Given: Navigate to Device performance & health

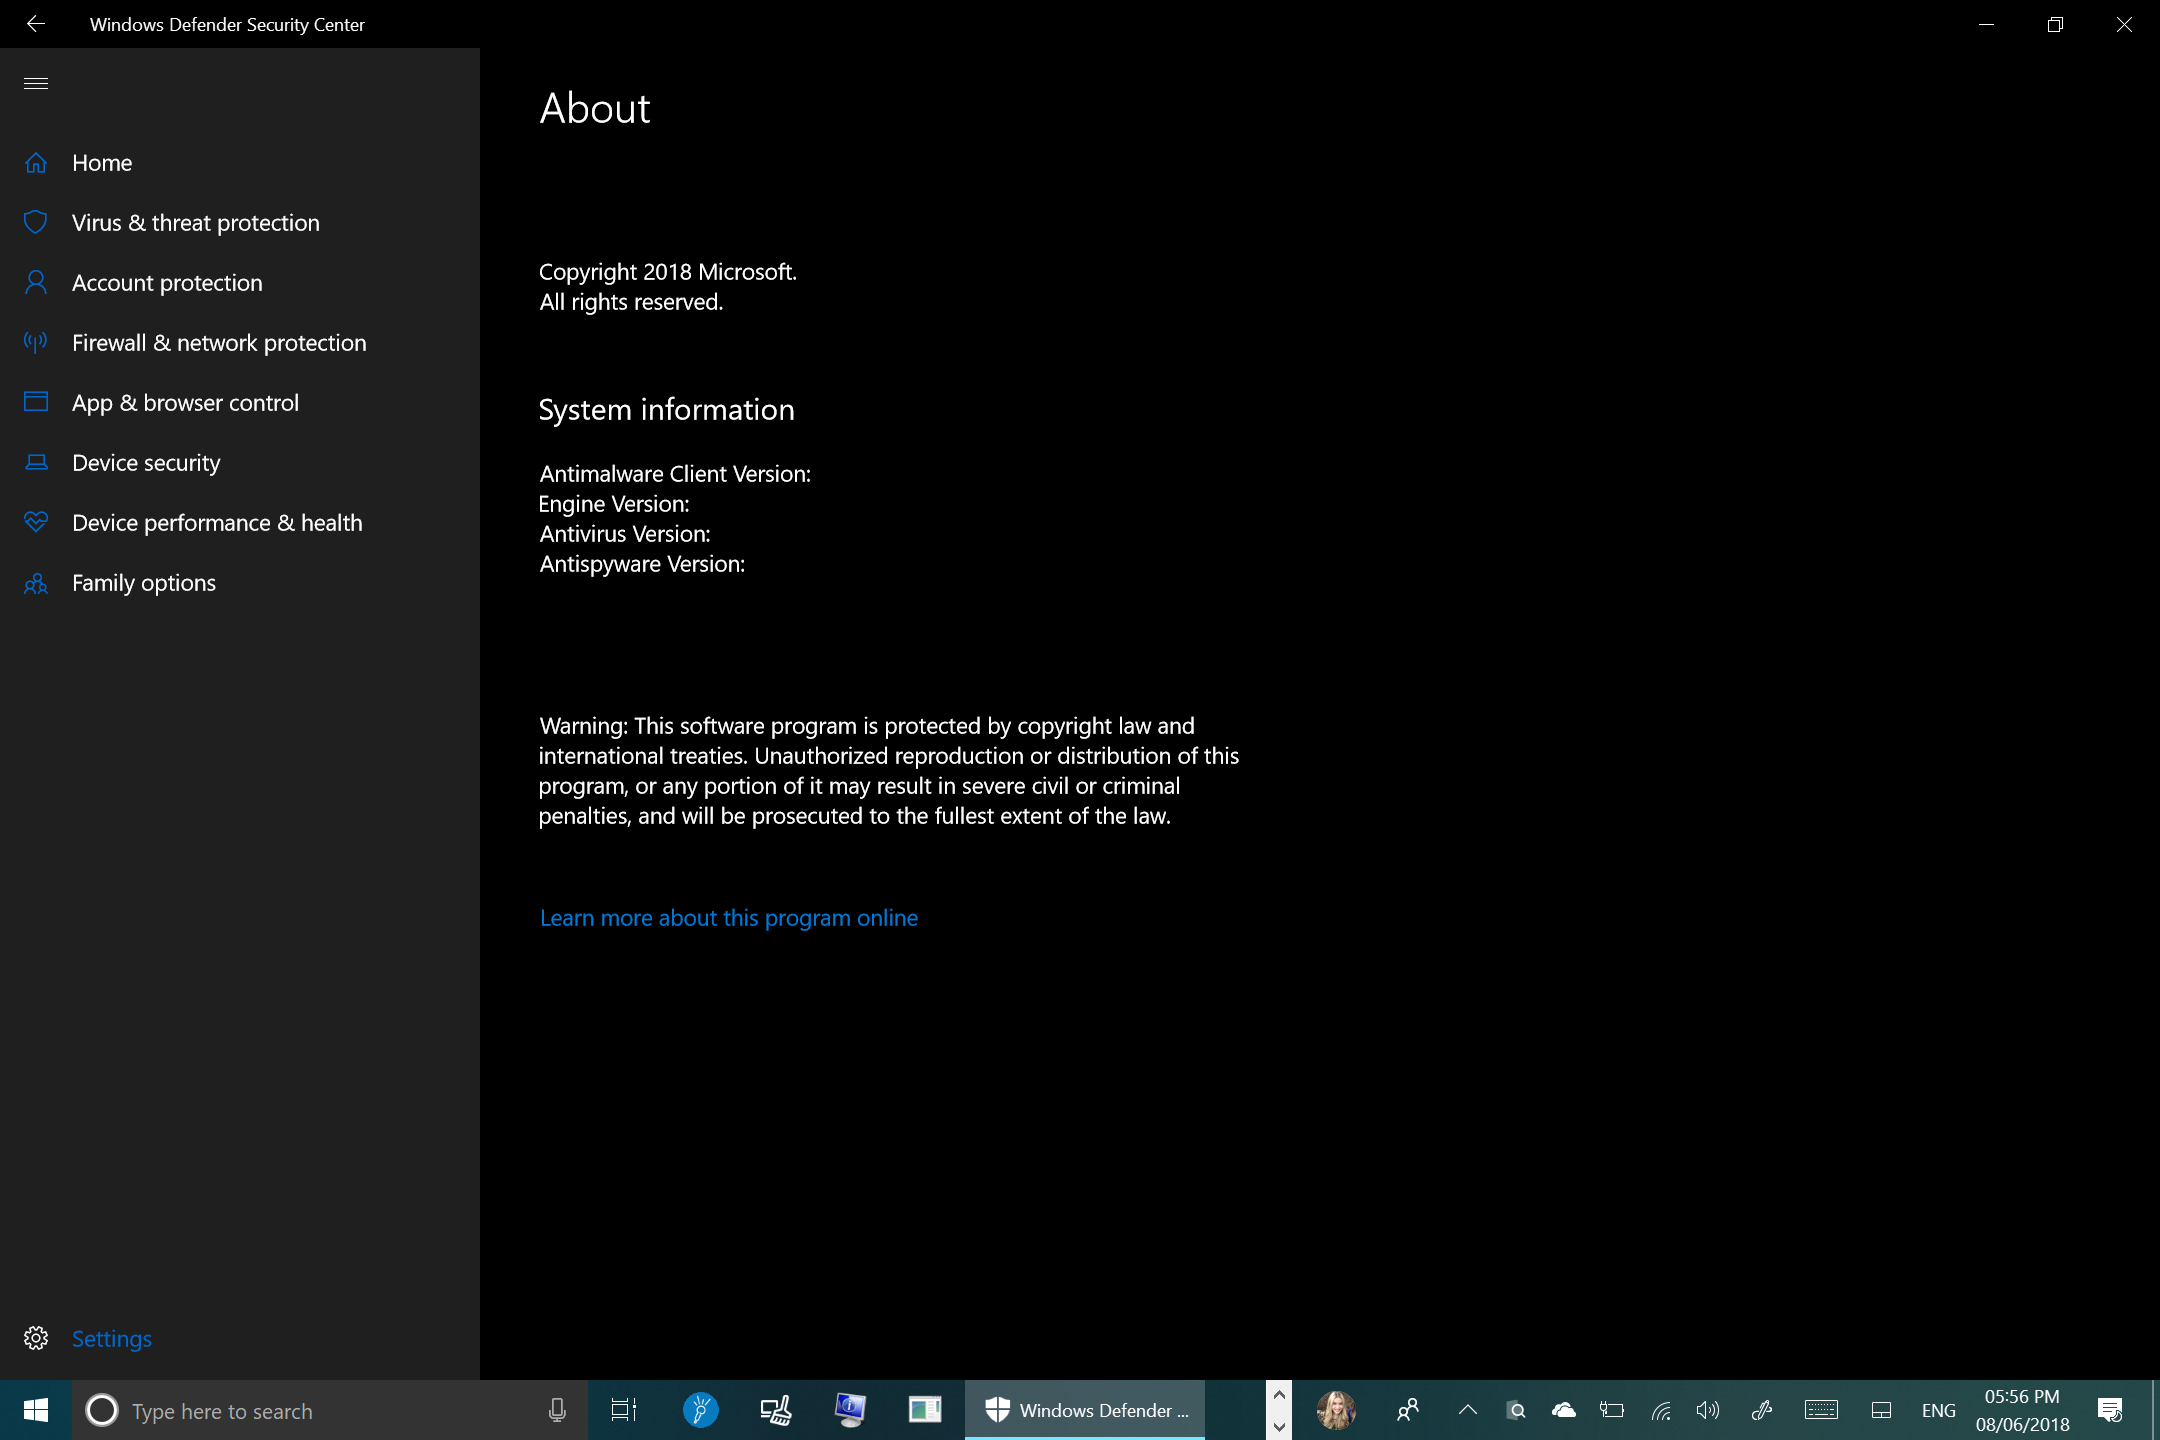Looking at the screenshot, I should [217, 523].
